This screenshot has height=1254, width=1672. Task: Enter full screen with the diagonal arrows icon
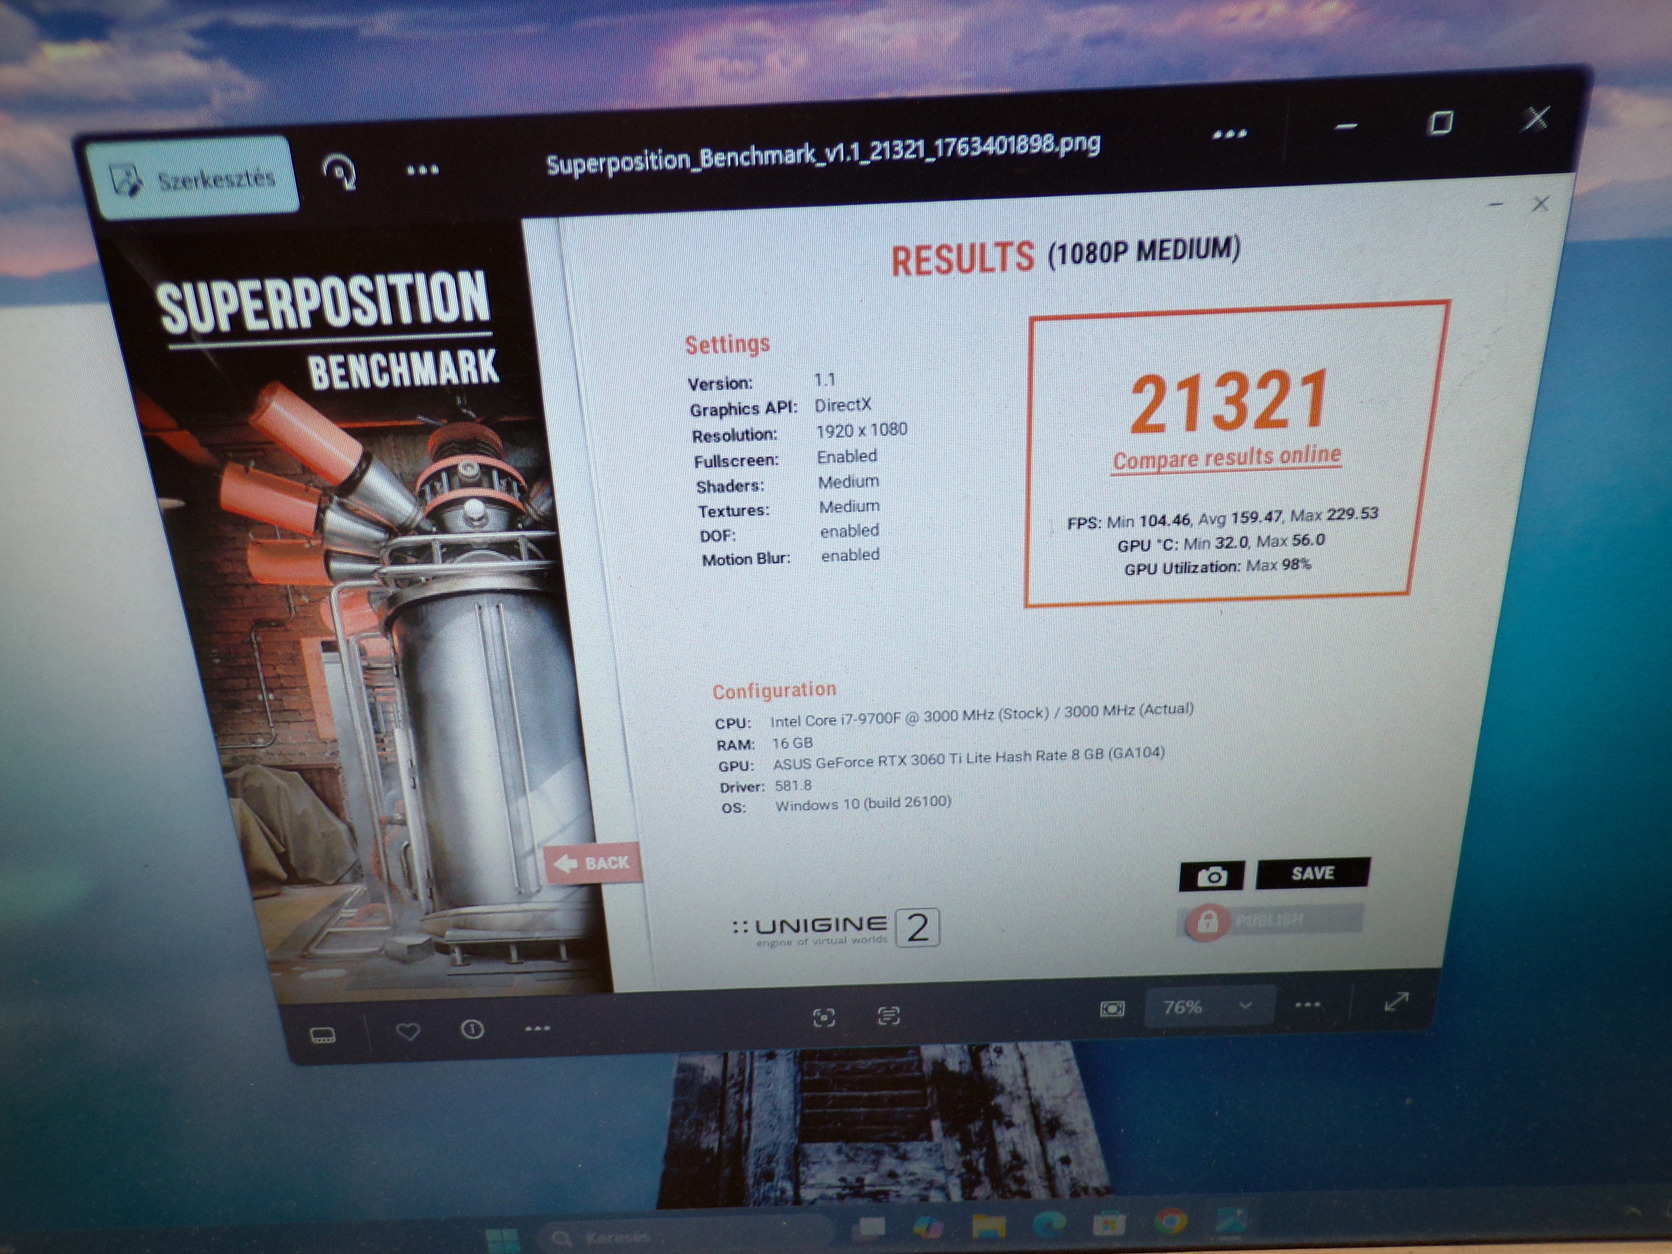click(x=1396, y=1001)
